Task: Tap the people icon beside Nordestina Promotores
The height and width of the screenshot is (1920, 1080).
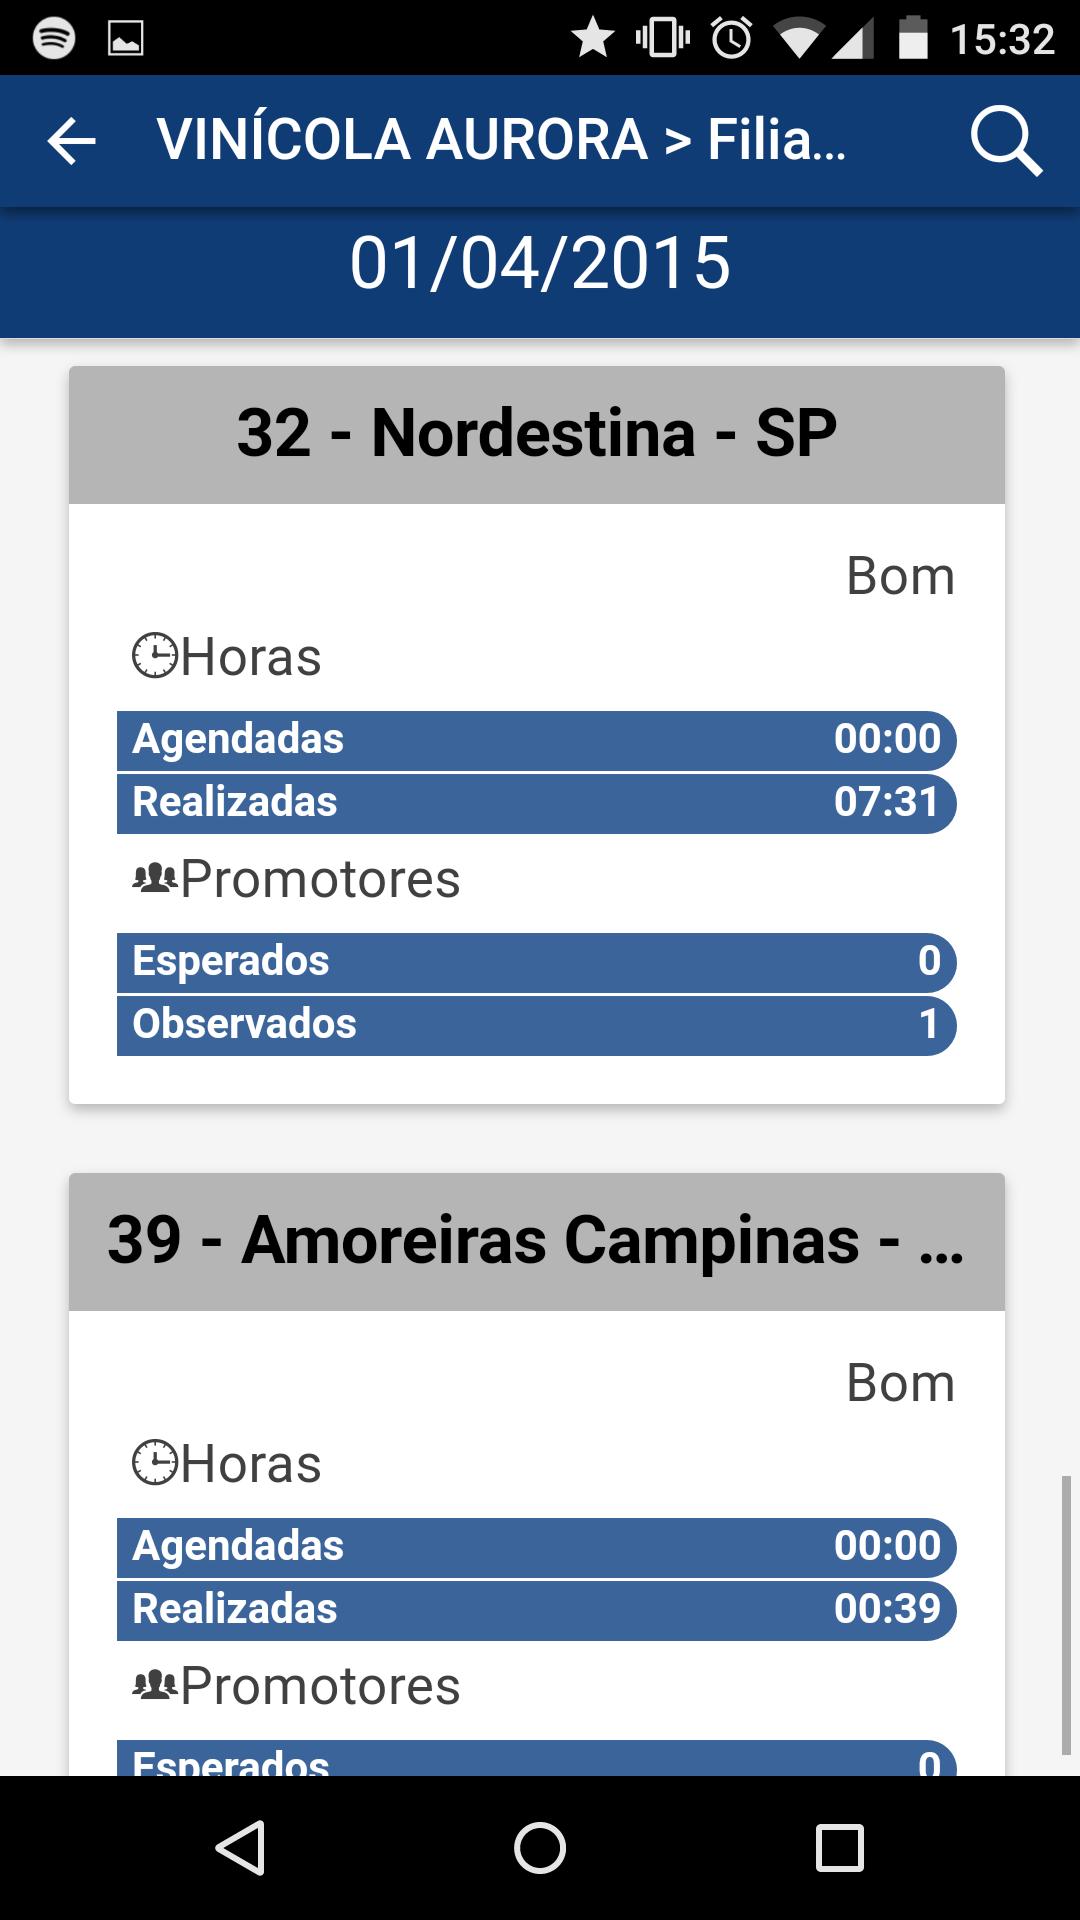Action: [155, 879]
